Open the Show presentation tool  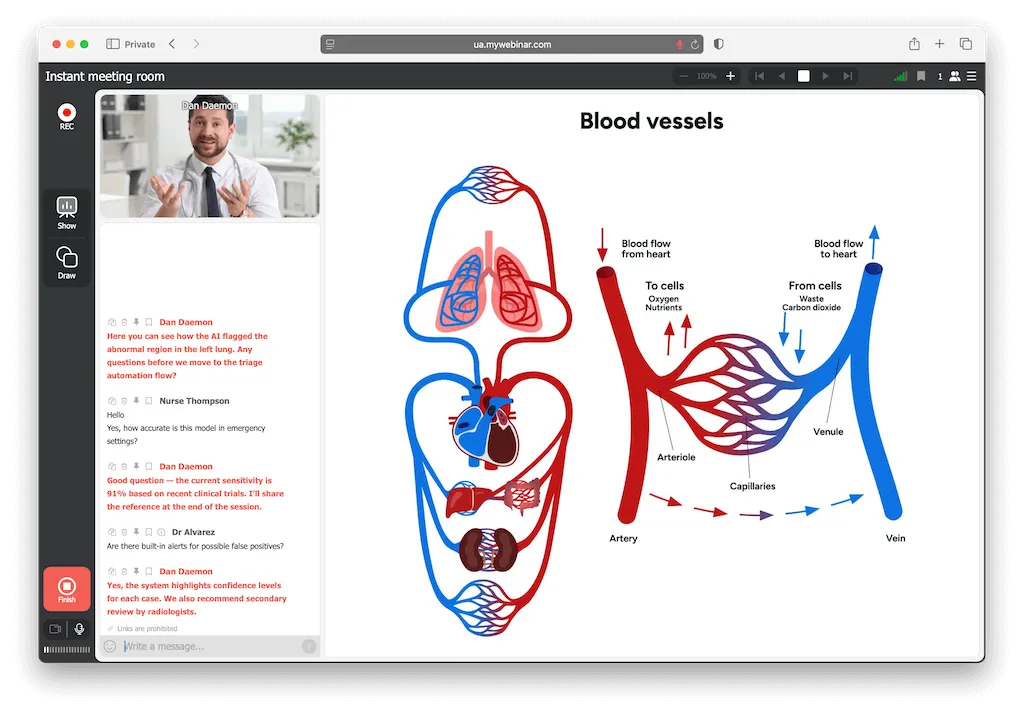click(67, 211)
